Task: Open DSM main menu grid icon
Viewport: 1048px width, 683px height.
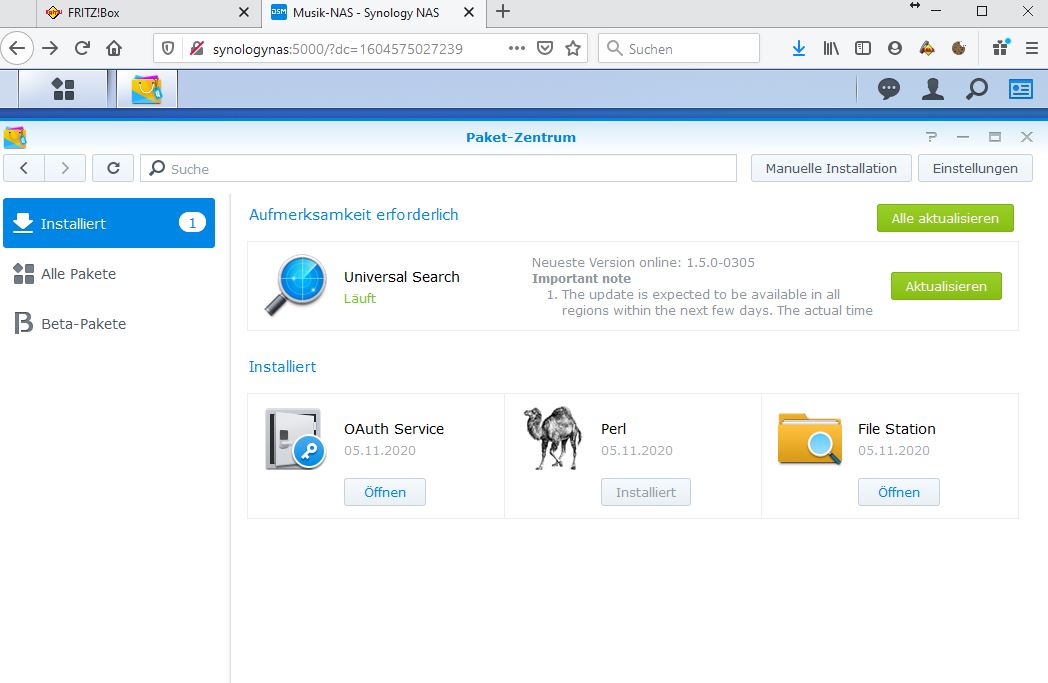Action: (x=63, y=89)
